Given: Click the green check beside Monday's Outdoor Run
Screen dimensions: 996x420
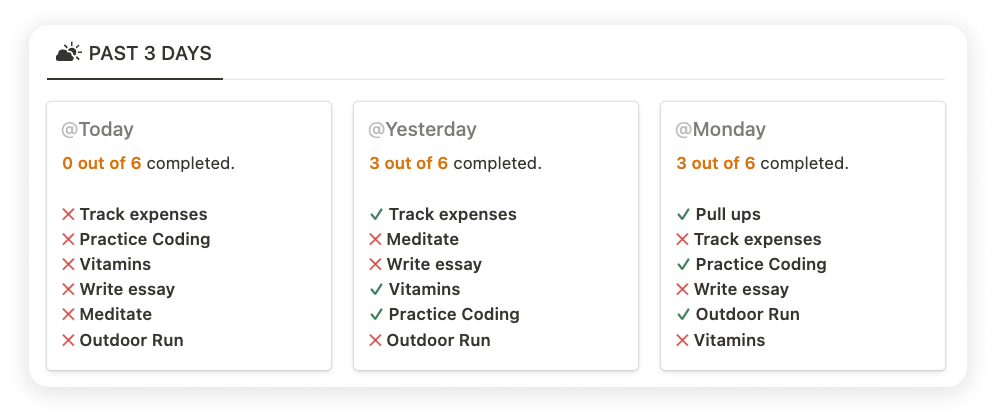Looking at the screenshot, I should click(x=683, y=315).
